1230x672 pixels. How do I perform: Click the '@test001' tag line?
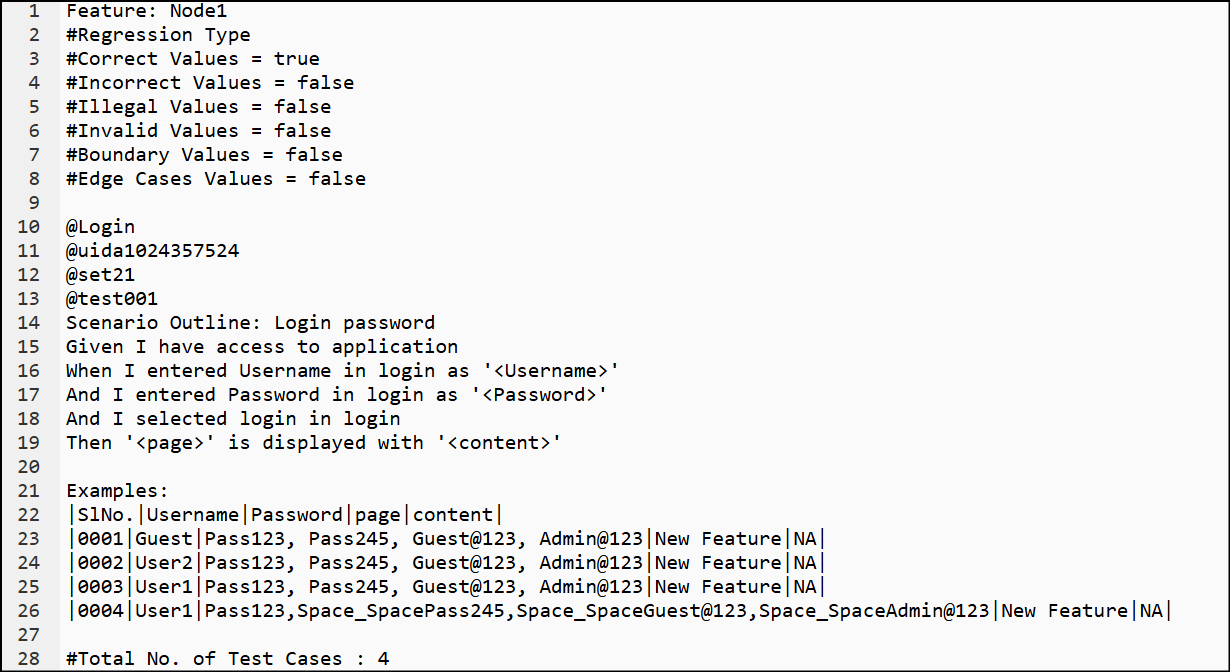(x=112, y=299)
